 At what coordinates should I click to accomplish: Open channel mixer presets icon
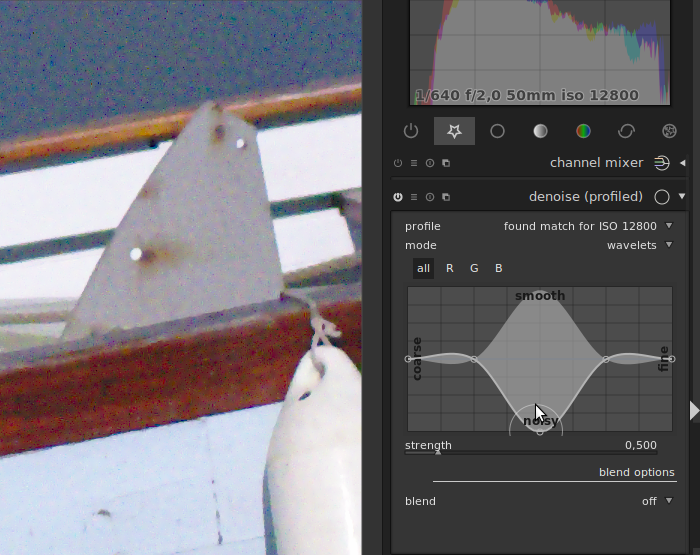446,163
